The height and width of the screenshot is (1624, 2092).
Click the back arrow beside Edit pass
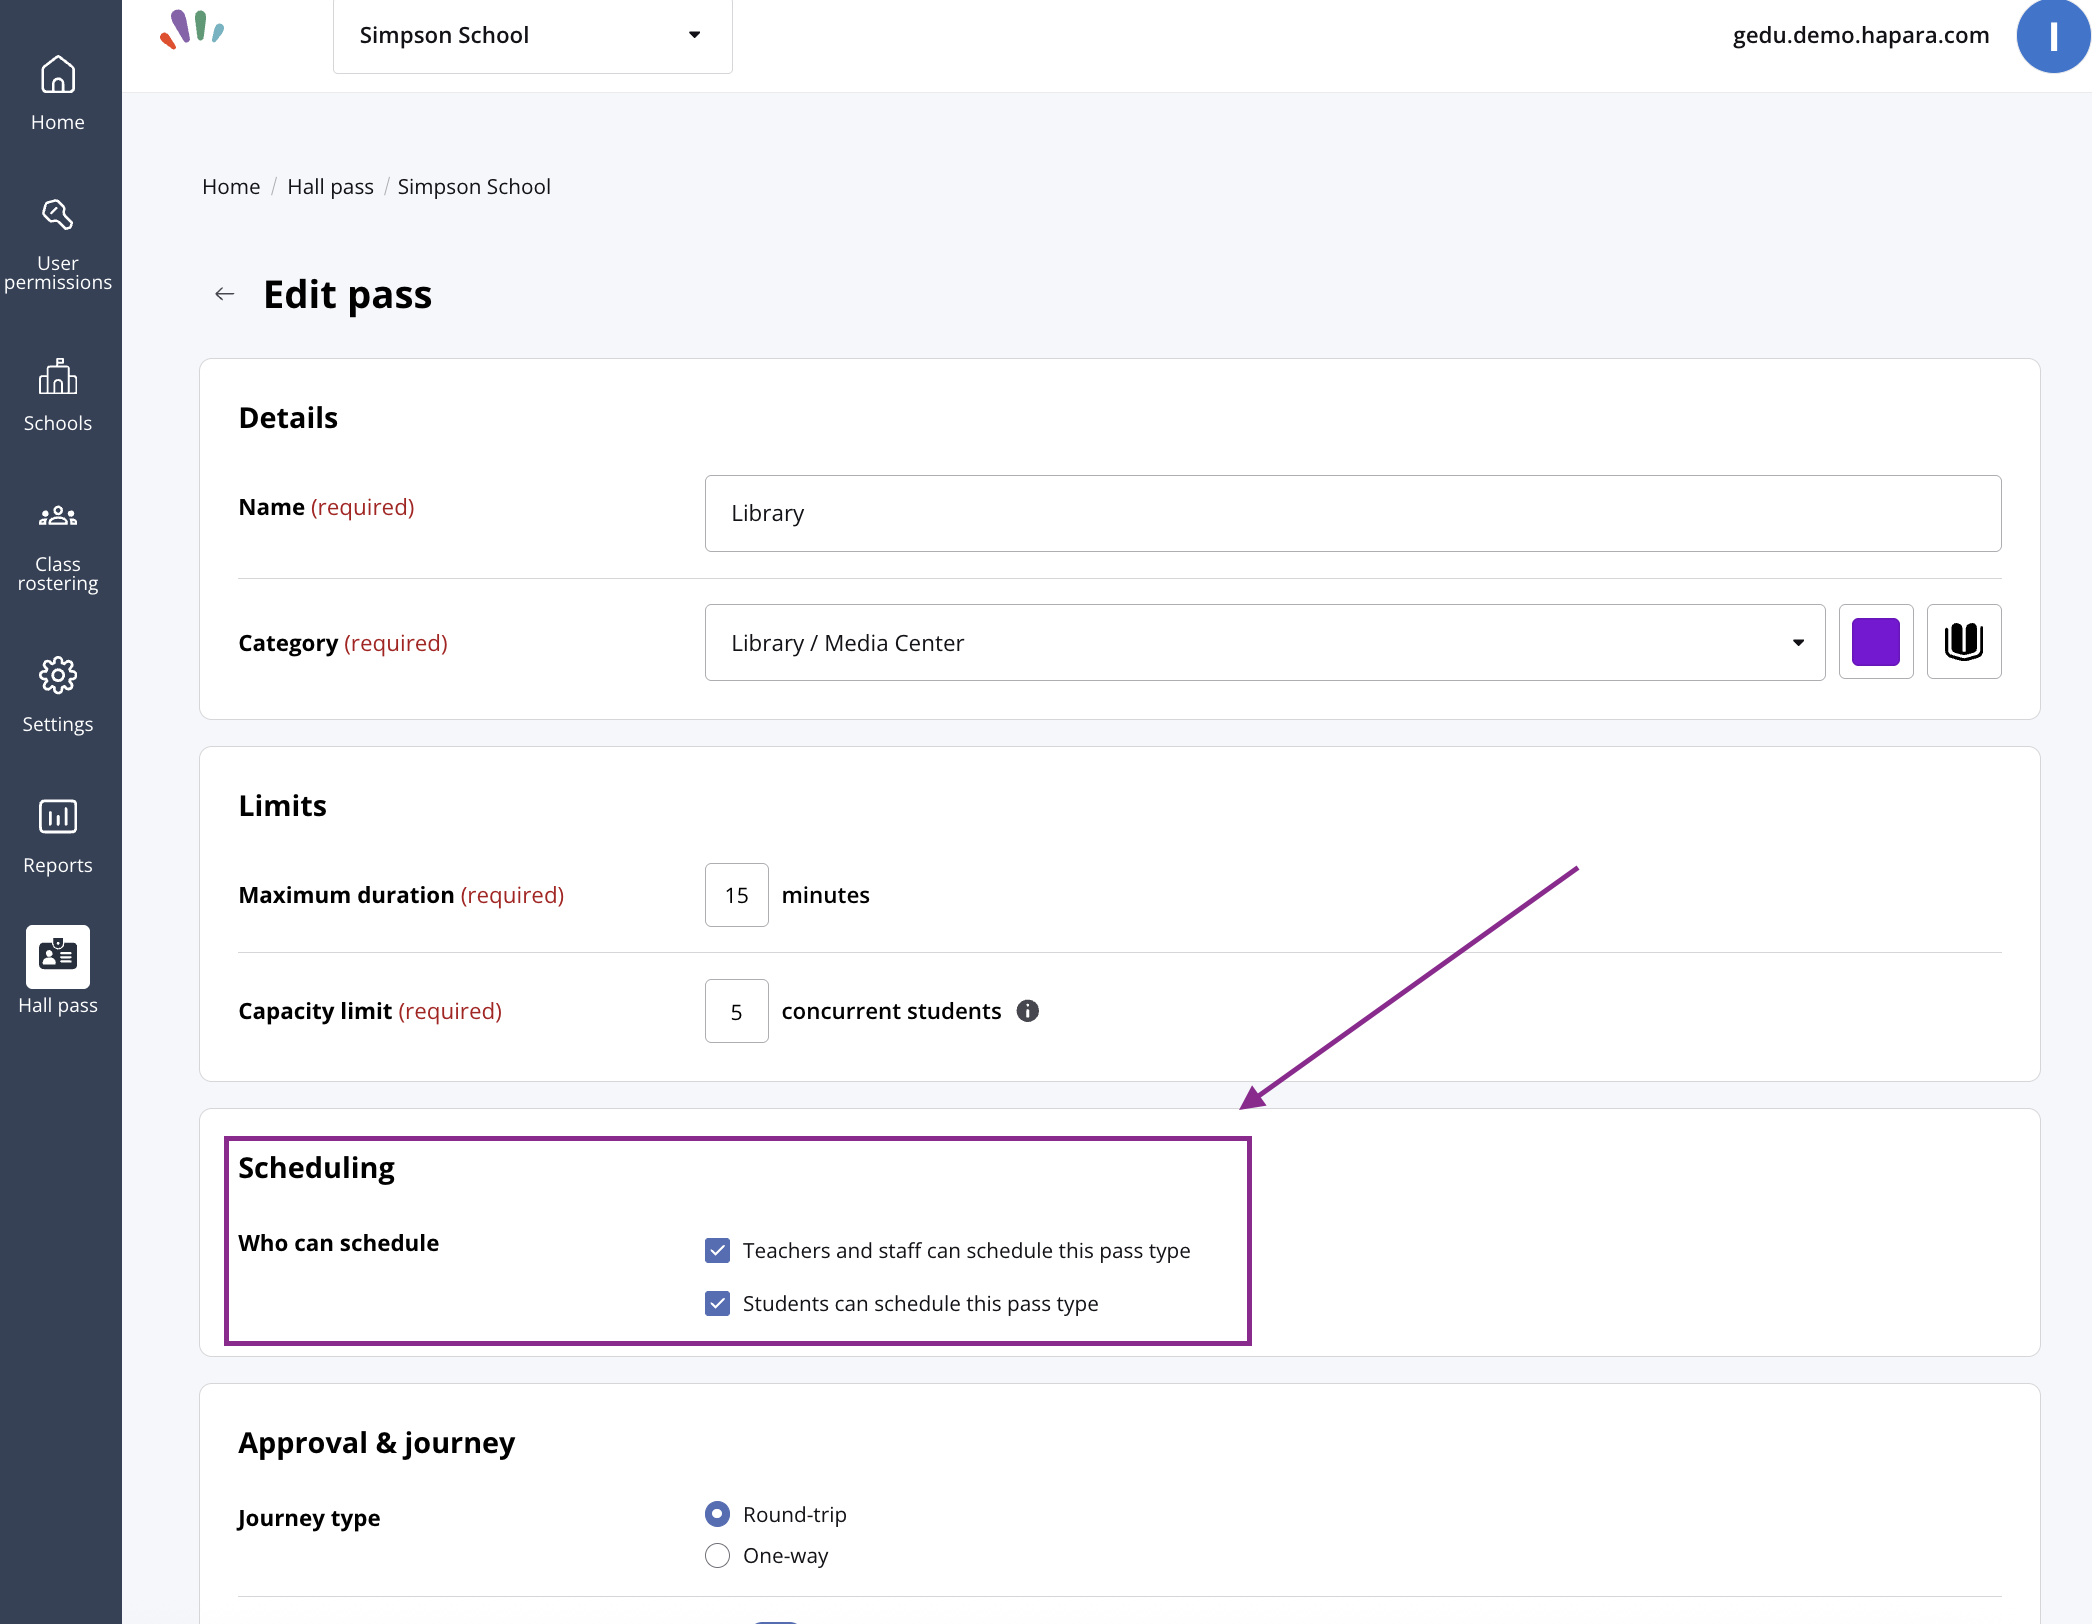click(x=225, y=294)
